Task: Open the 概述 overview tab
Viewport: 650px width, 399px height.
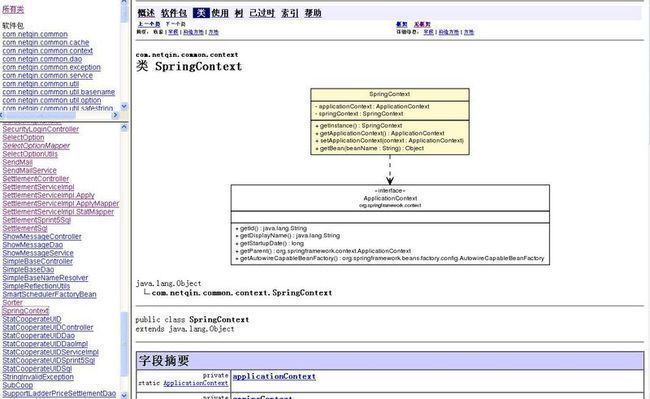Action: coord(146,13)
